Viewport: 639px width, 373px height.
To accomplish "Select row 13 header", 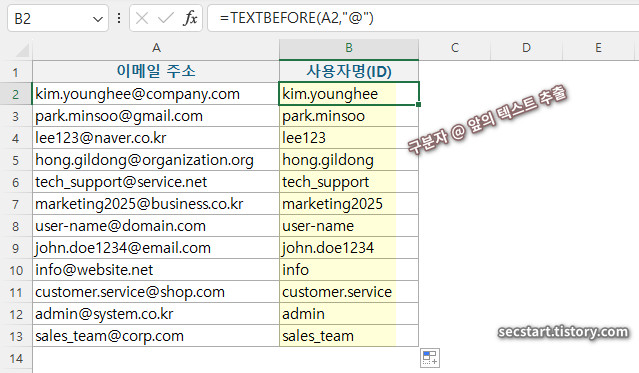I will click(15, 336).
